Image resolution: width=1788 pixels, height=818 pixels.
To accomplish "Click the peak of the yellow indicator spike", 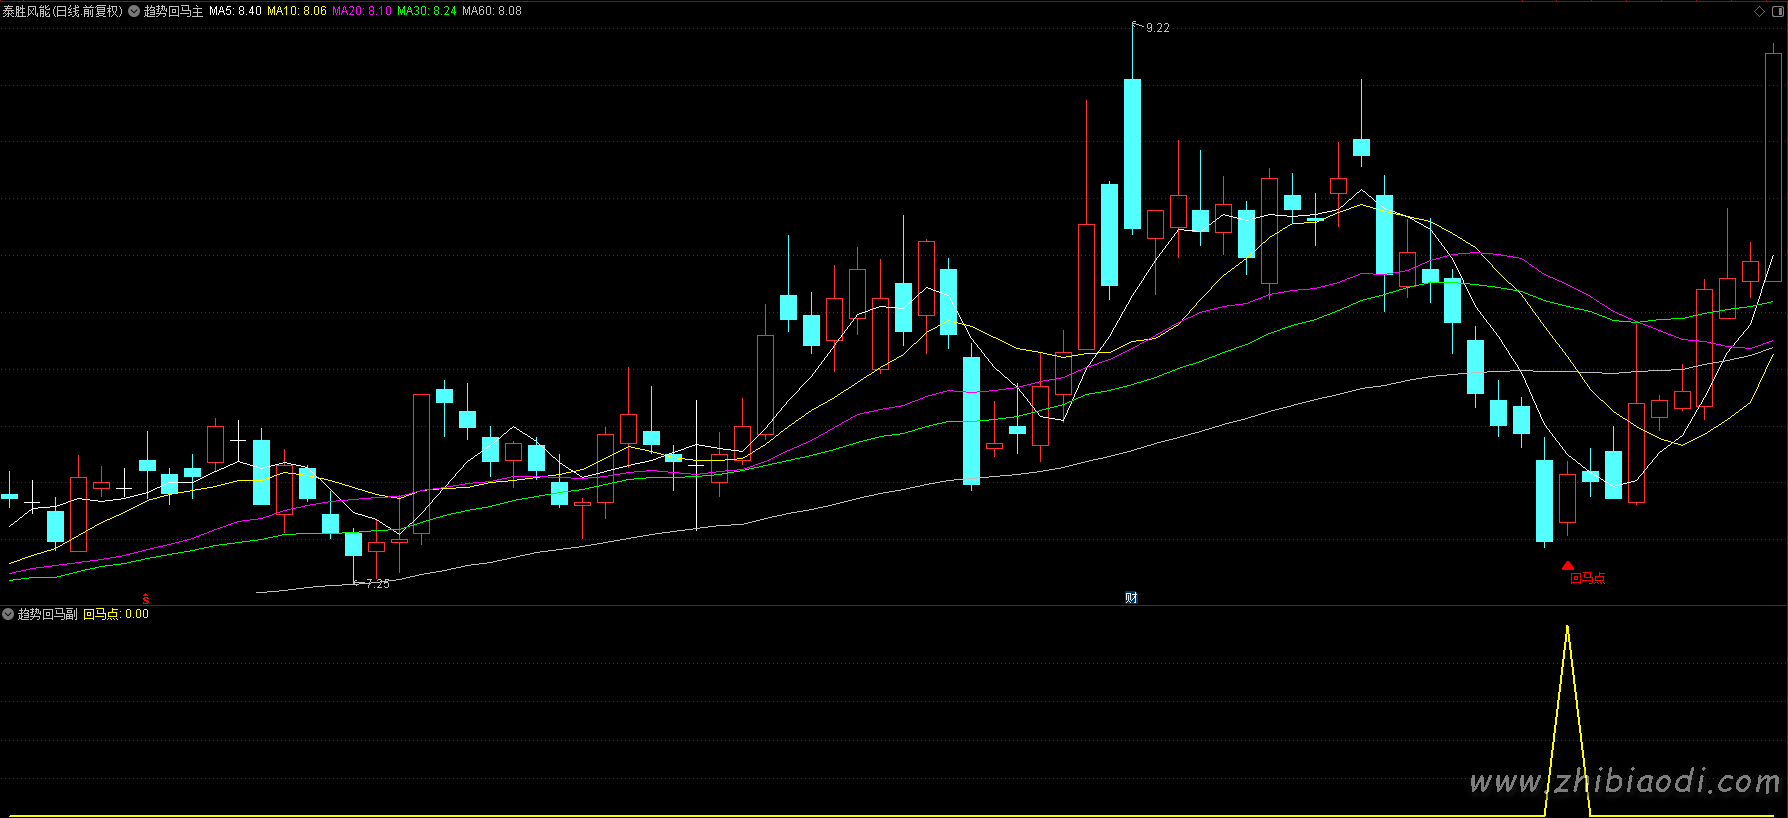I will click(x=1567, y=627).
